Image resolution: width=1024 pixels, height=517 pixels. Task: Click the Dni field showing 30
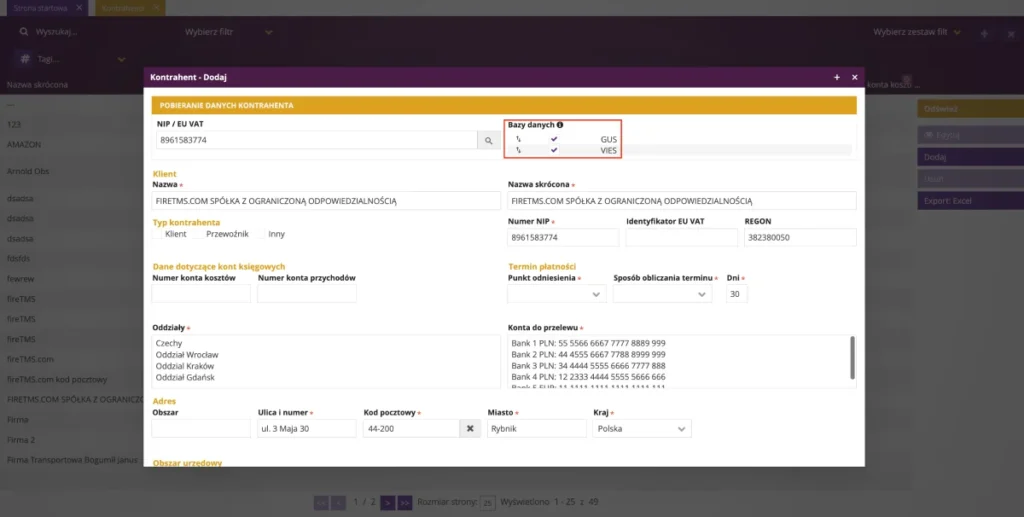click(x=737, y=294)
